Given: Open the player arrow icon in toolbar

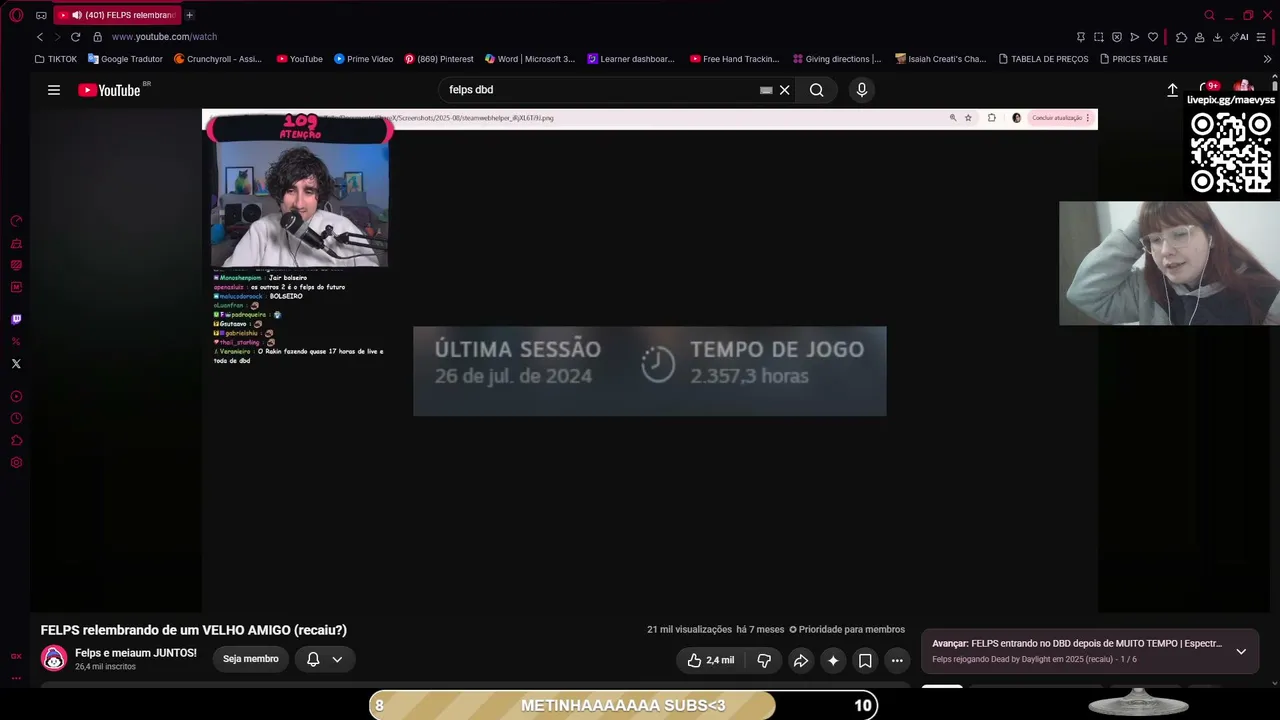Looking at the screenshot, I should (x=1135, y=37).
